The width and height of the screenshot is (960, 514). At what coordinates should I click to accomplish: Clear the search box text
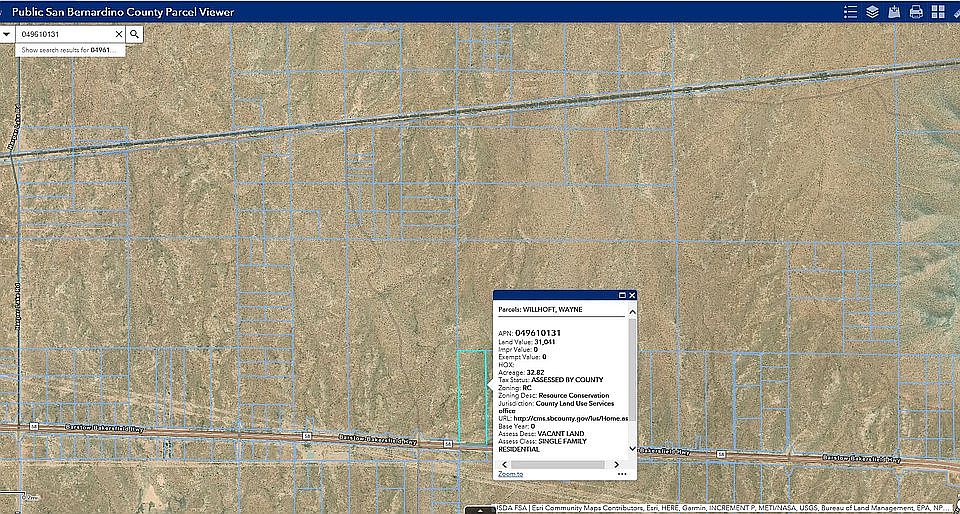[118, 34]
